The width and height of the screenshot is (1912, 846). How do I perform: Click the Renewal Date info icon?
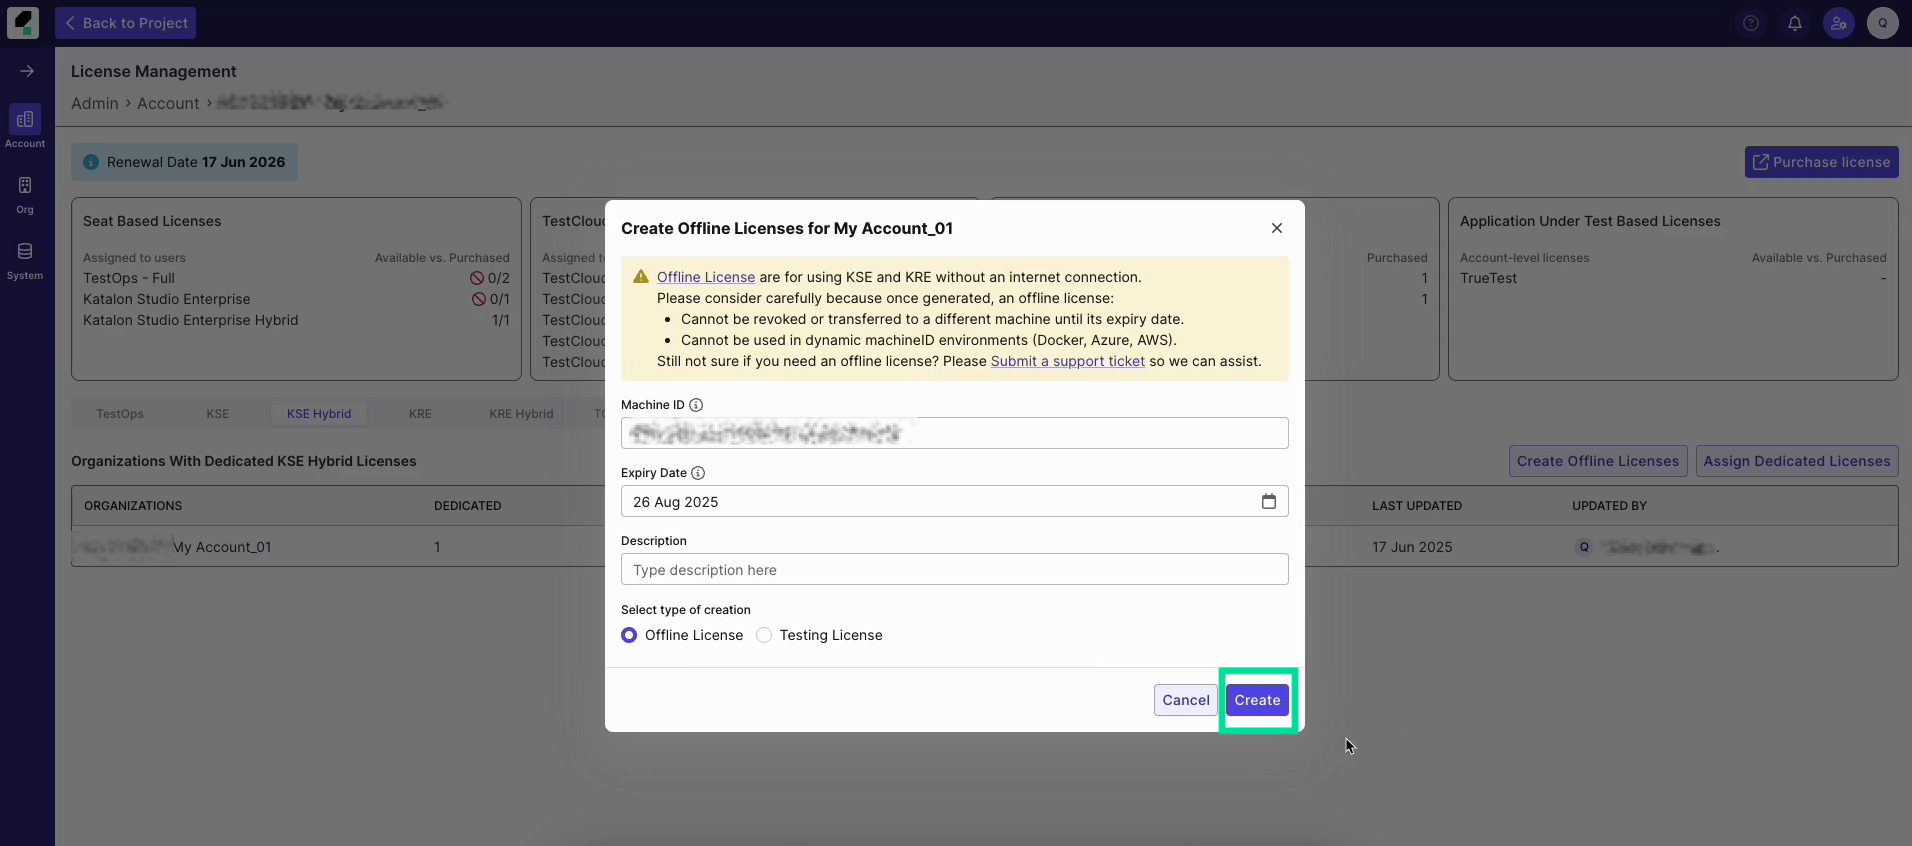91,162
